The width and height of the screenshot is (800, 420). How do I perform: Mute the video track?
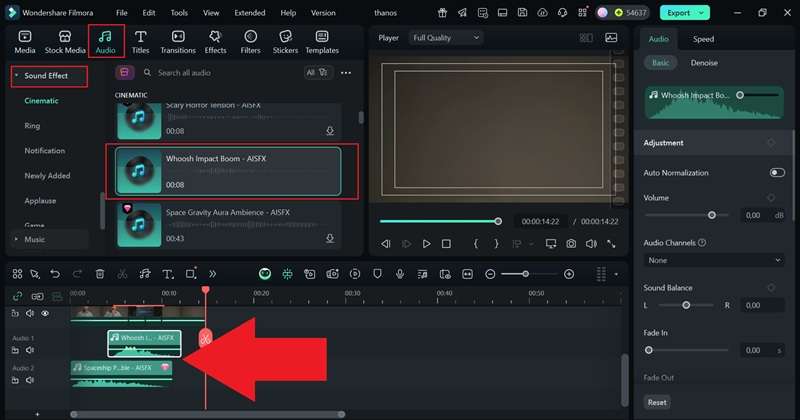(30, 313)
